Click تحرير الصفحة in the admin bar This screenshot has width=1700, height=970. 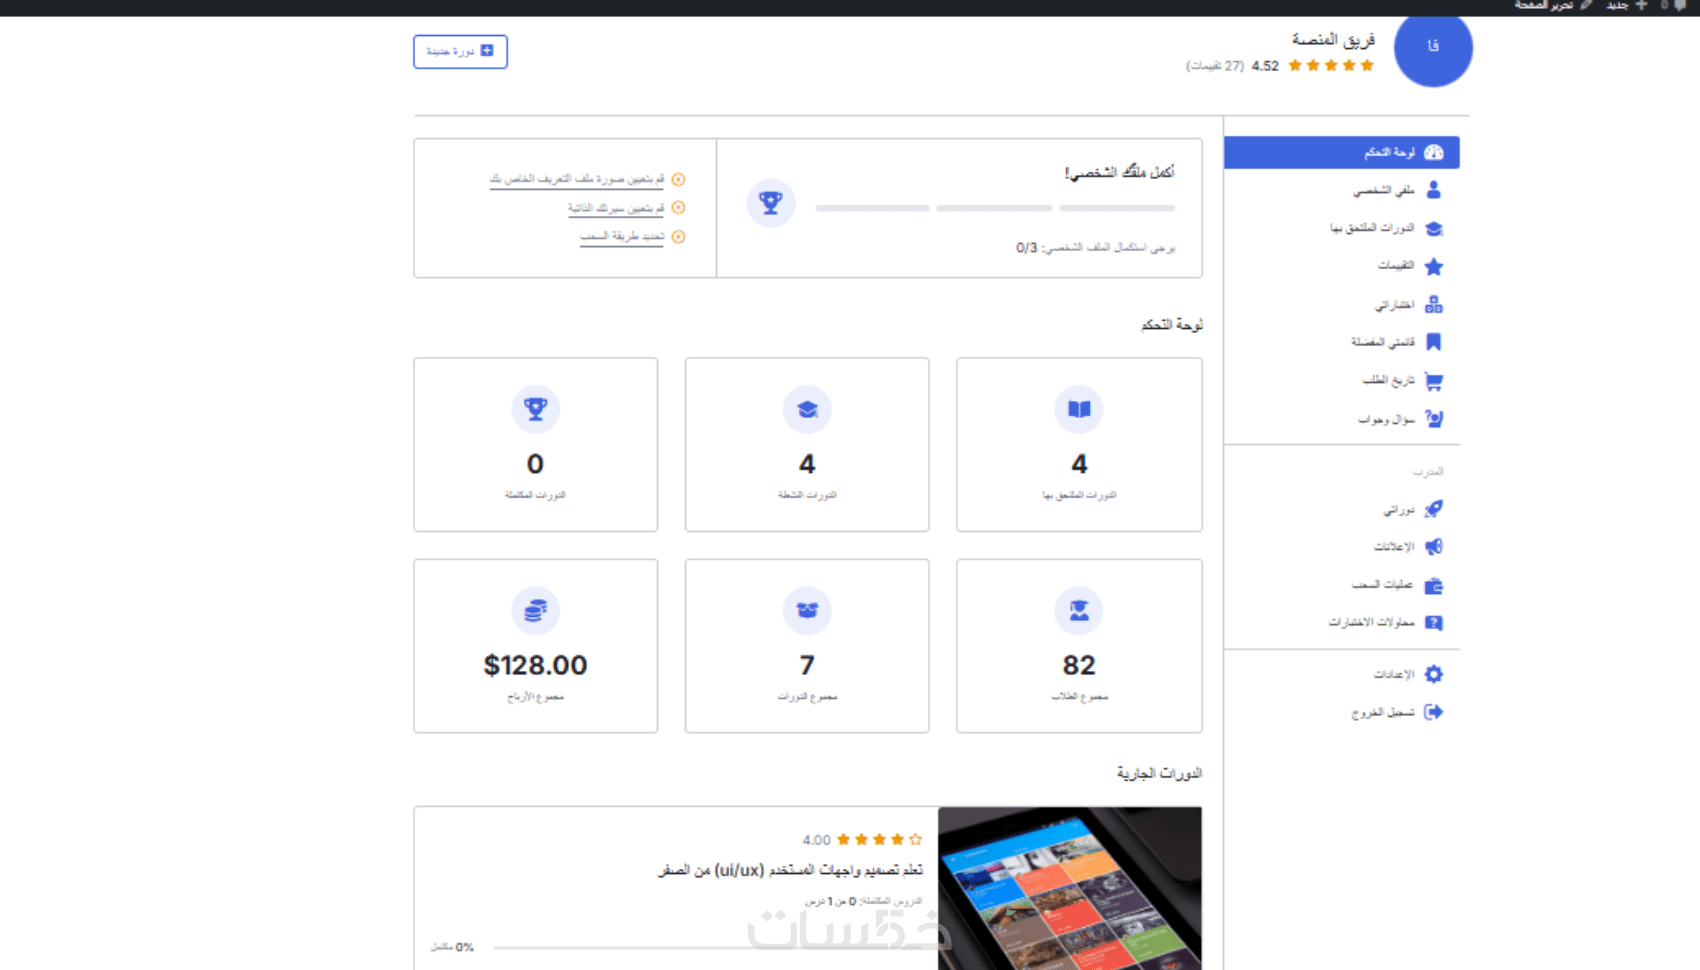(1543, 6)
